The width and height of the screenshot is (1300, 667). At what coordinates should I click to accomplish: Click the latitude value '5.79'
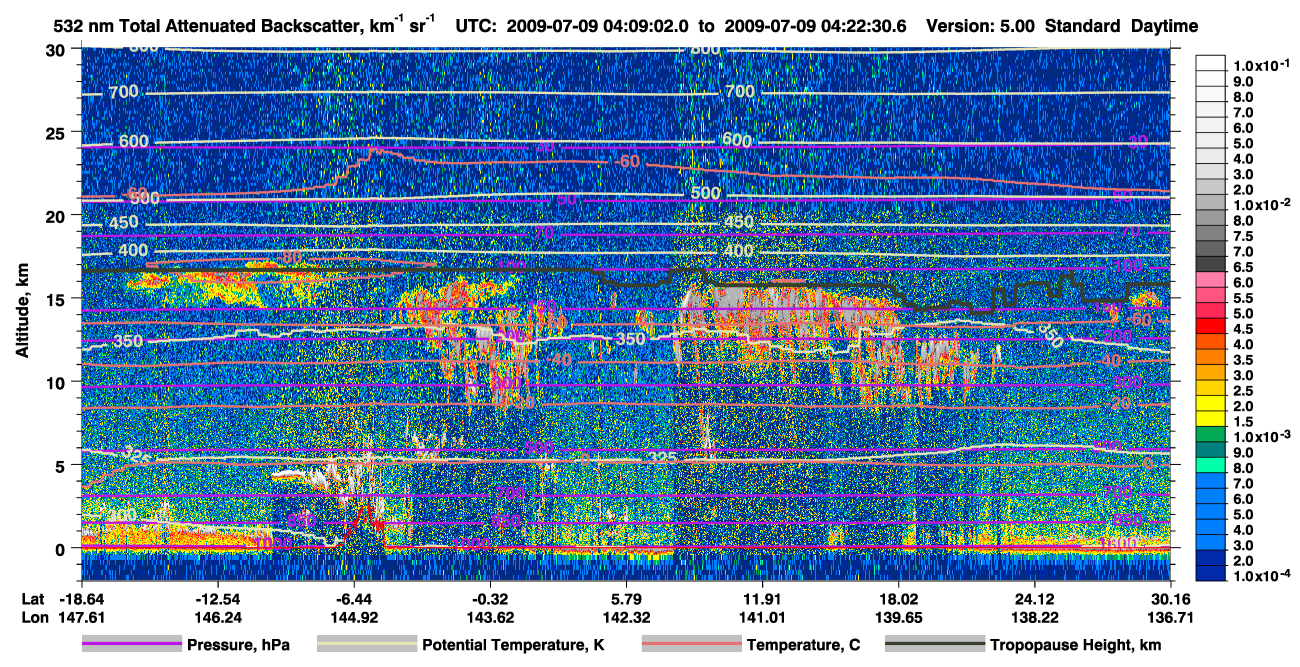(625, 599)
